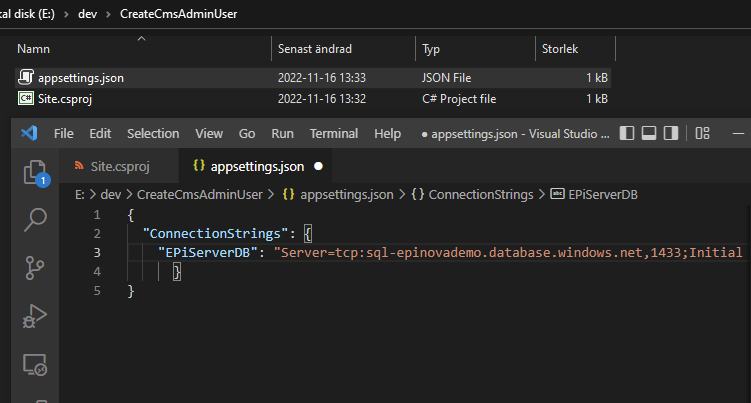Toggle the primary side bar visibility
Screen dimensions: 751x403
[x=627, y=133]
